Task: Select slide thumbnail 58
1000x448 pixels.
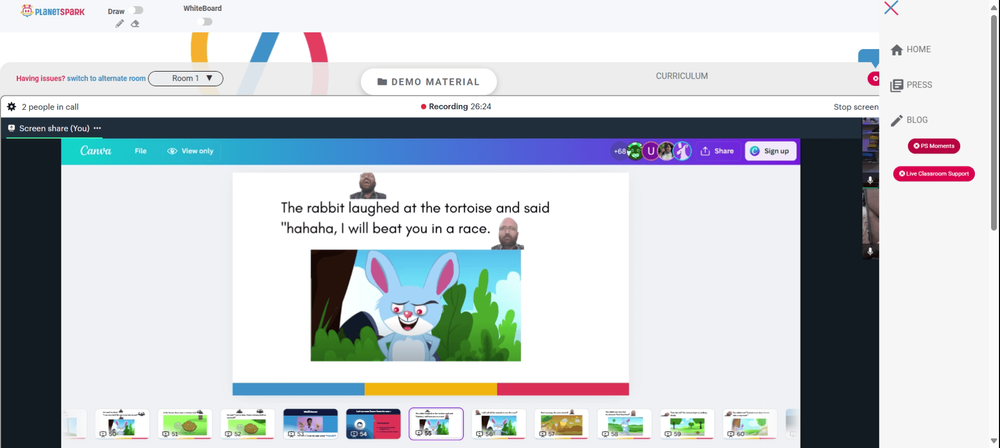Action: [624, 424]
